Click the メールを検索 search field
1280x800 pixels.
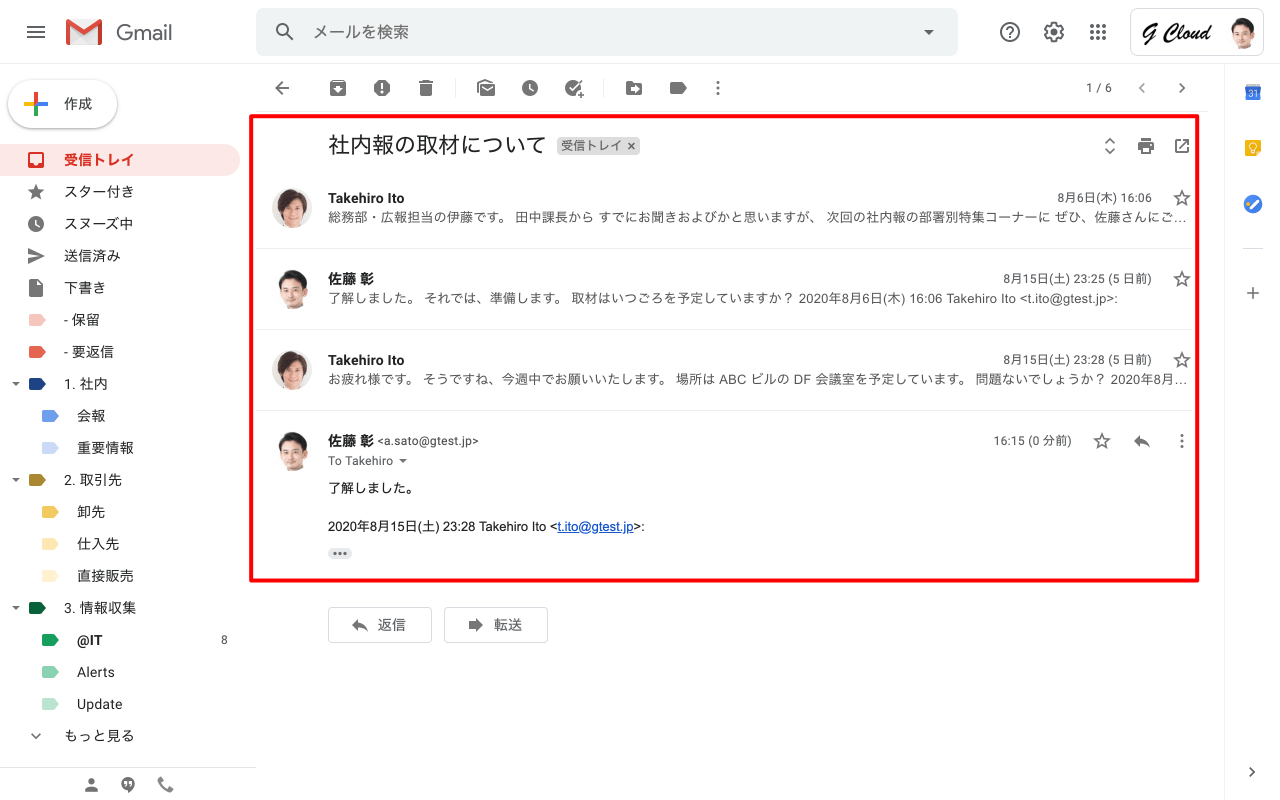click(600, 32)
